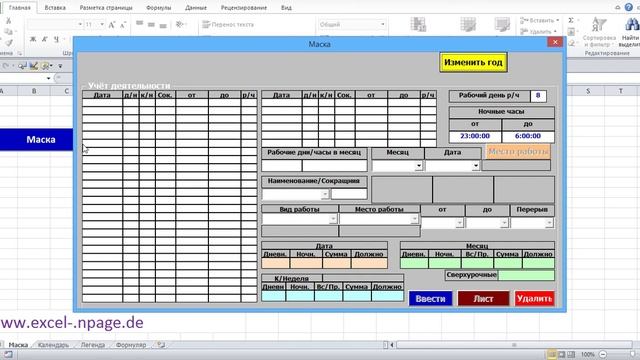Open the font size dropdown

[102, 24]
